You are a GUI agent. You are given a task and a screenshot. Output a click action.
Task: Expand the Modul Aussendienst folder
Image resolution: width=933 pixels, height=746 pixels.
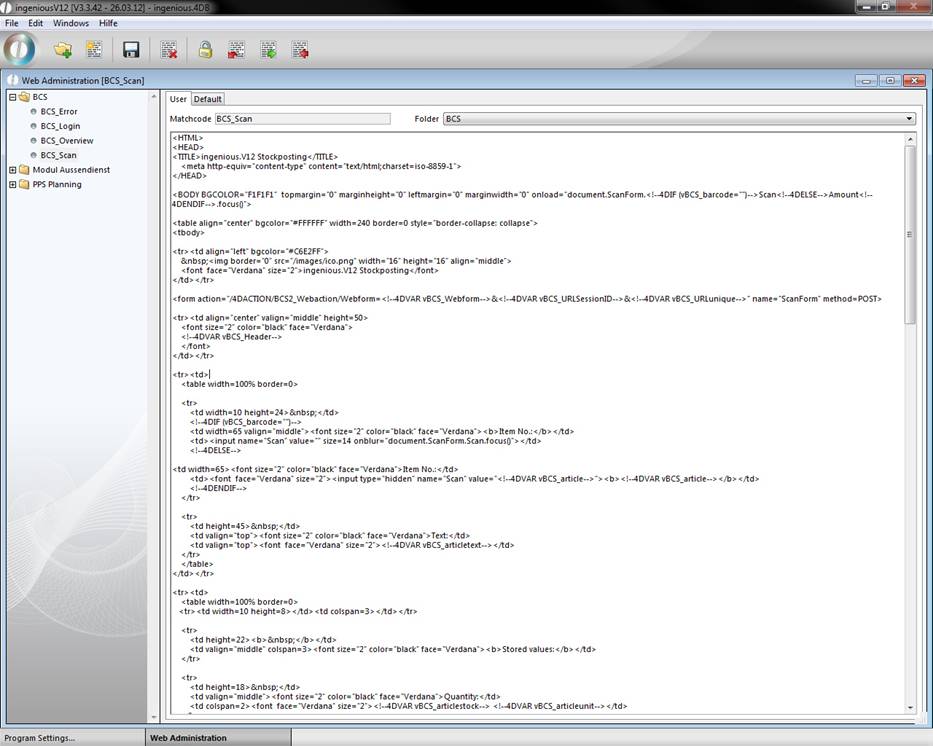[x=13, y=170]
